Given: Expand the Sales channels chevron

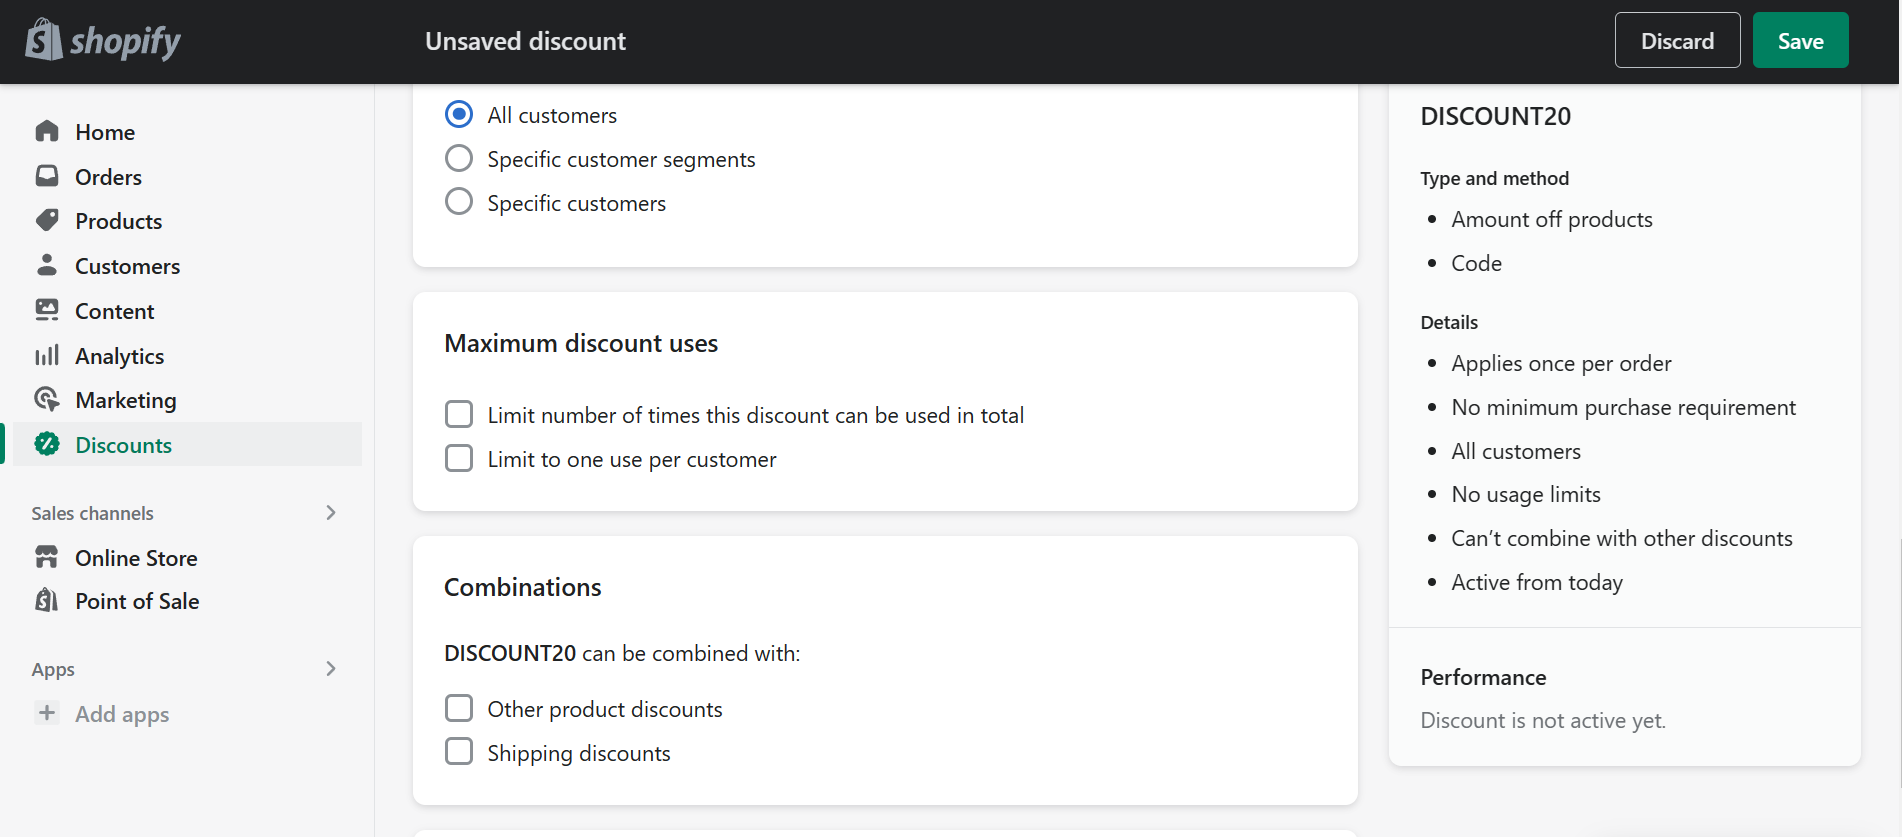Looking at the screenshot, I should pyautogui.click(x=331, y=513).
